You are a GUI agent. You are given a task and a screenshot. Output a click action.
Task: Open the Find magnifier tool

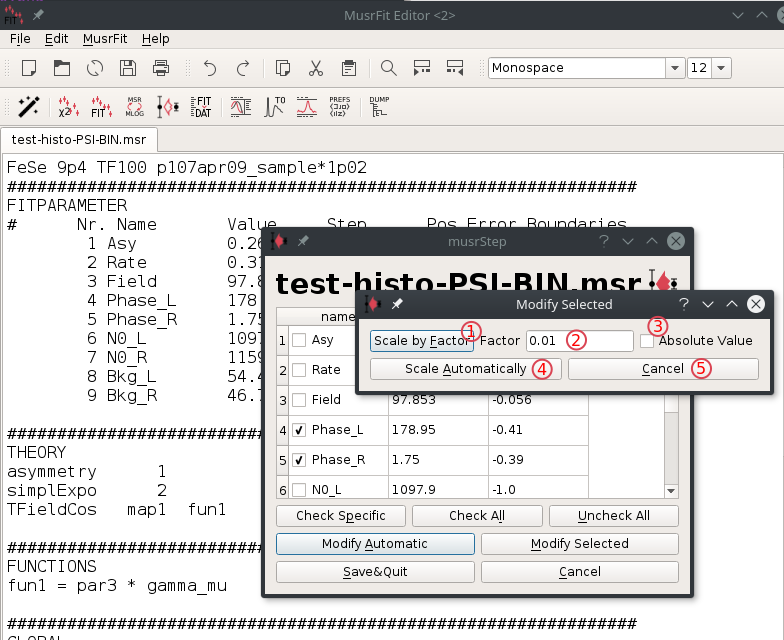(x=389, y=68)
